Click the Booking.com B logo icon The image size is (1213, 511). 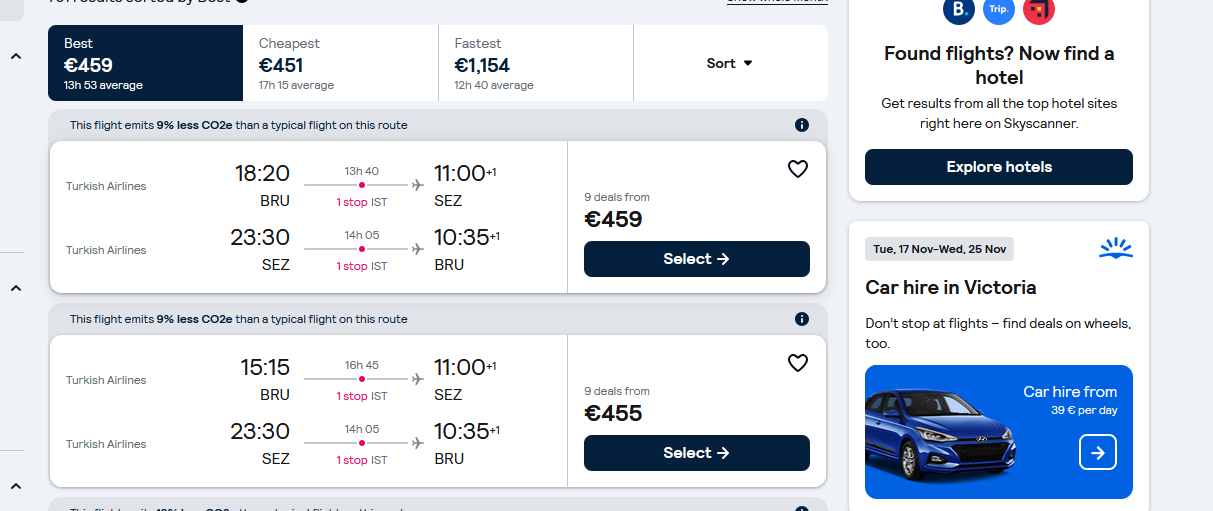959,10
